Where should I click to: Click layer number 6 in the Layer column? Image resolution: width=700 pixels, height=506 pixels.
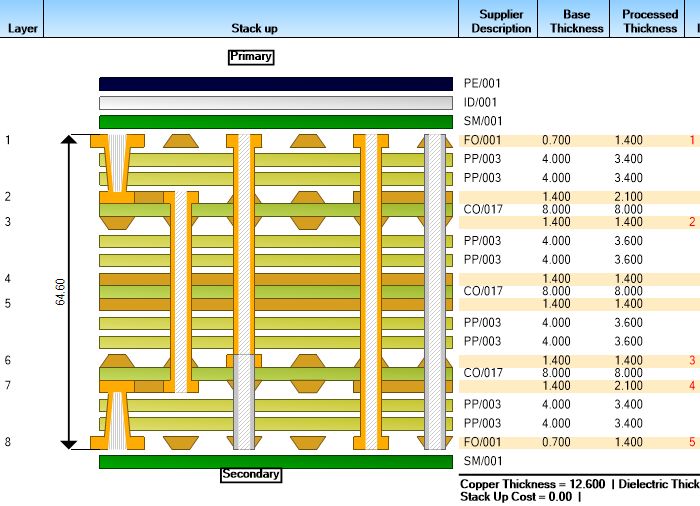pos(8,360)
